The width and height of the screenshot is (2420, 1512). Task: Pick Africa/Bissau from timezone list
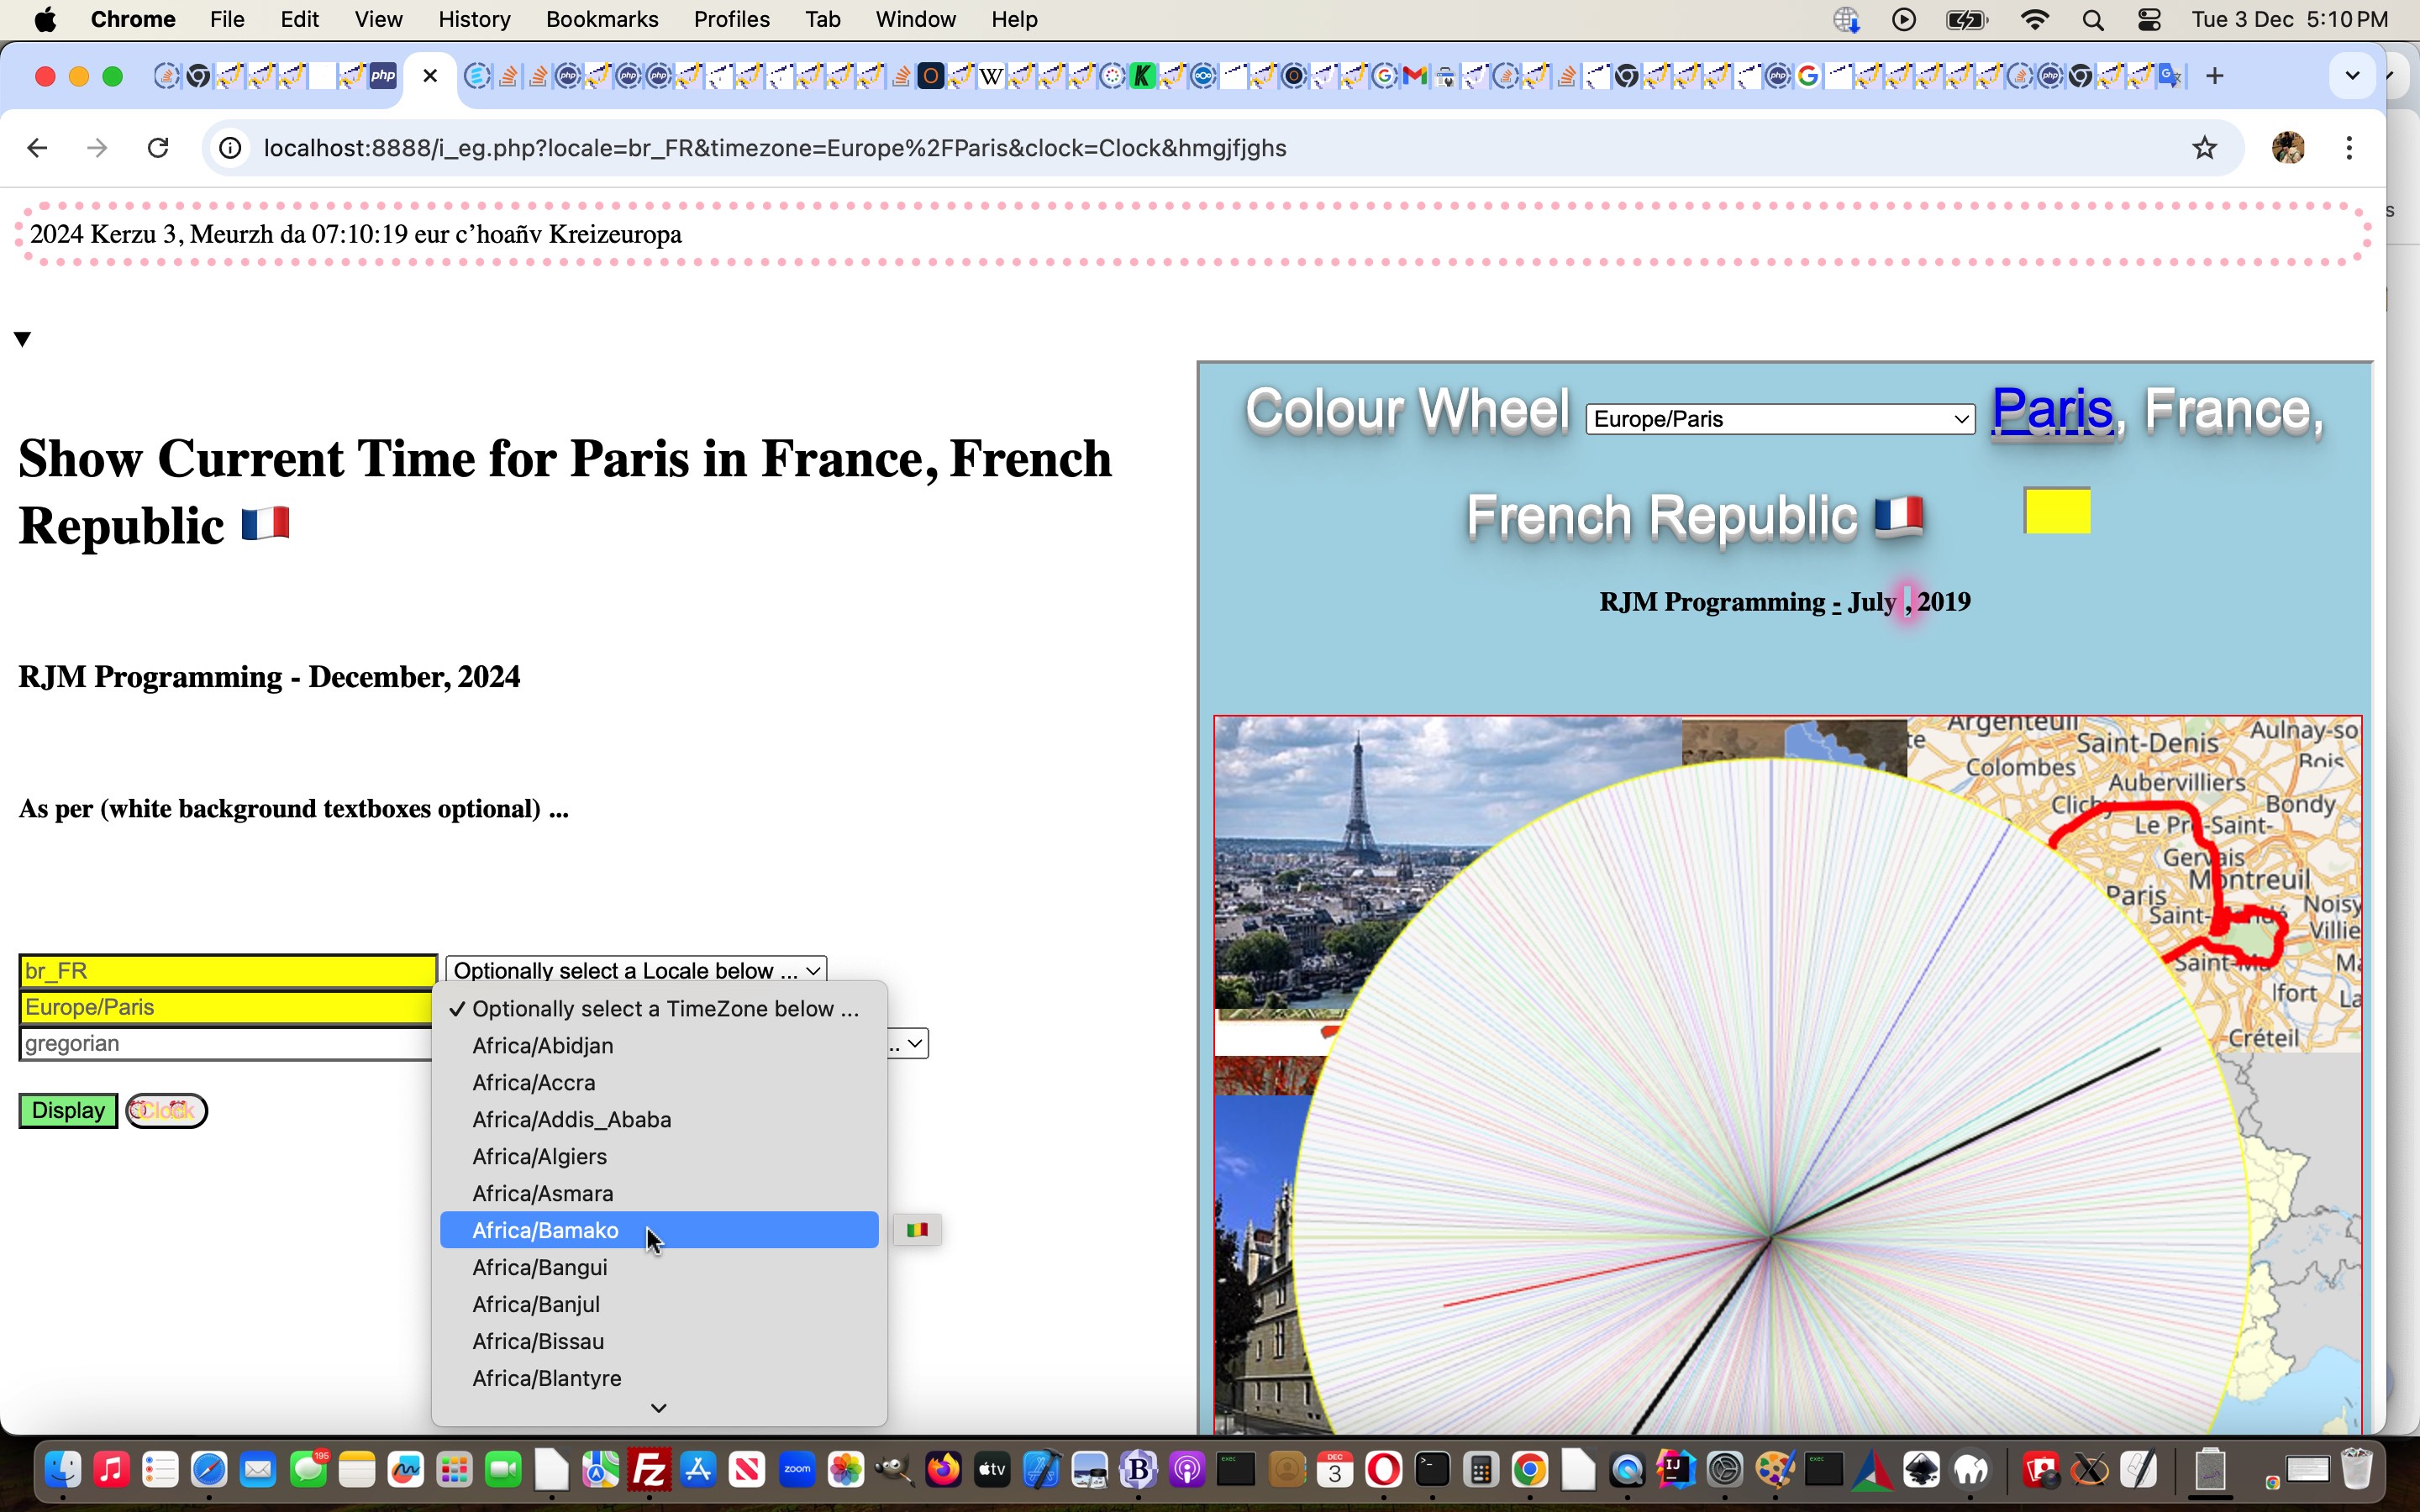tap(659, 1342)
